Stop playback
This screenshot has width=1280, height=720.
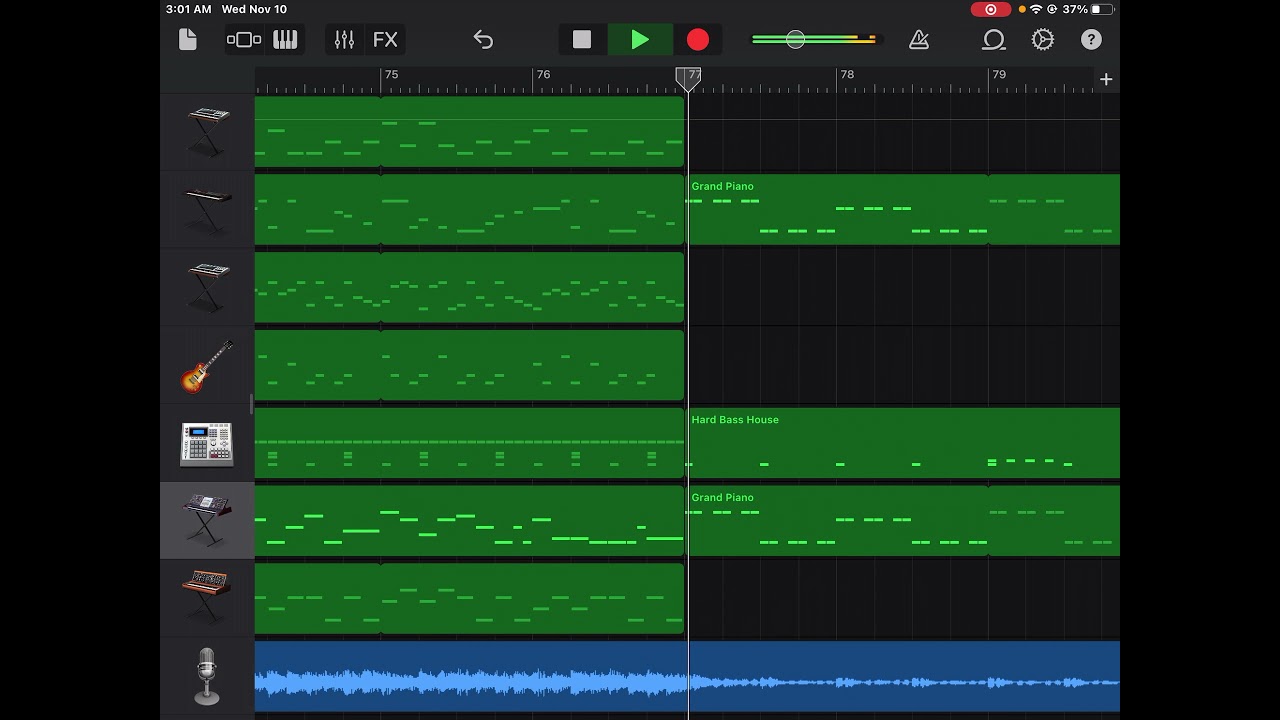(582, 40)
